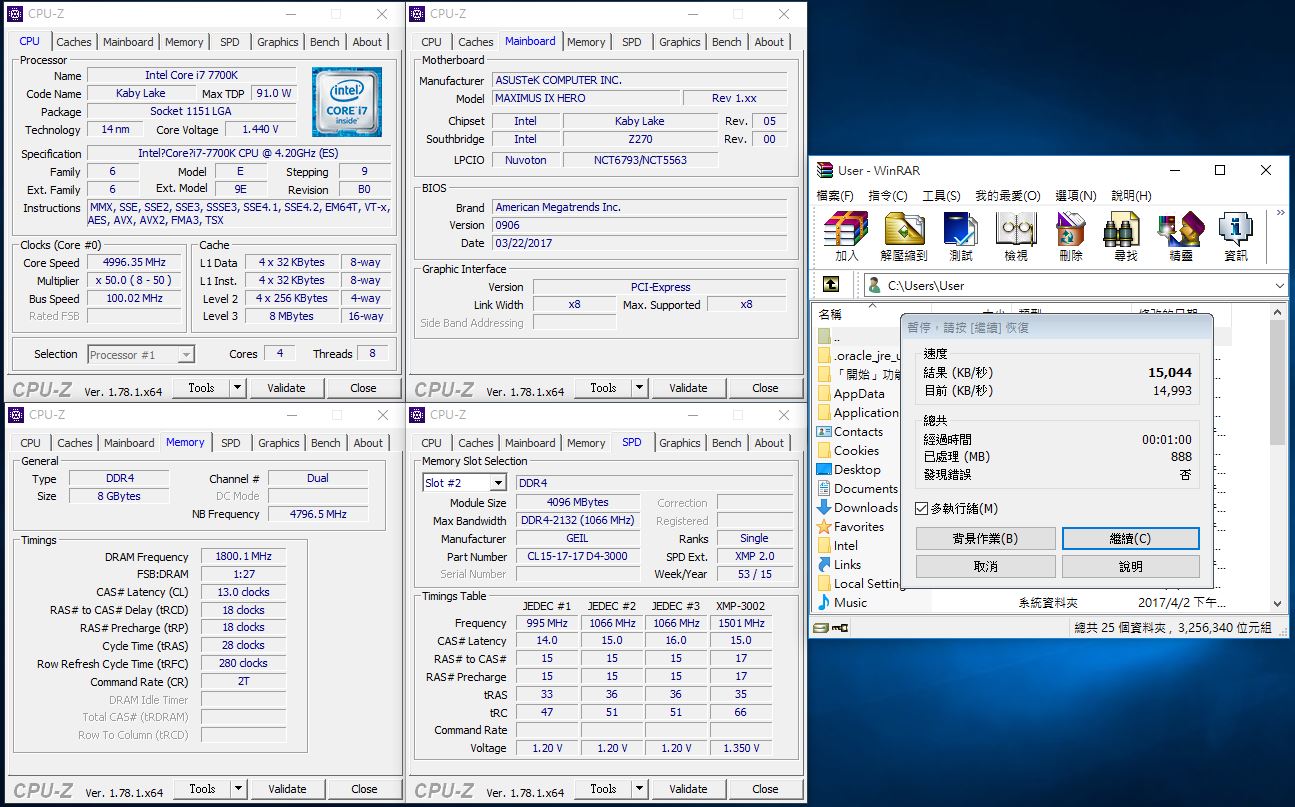Open the Processor #1 selection dropdown
The image size is (1295, 807).
[x=186, y=354]
